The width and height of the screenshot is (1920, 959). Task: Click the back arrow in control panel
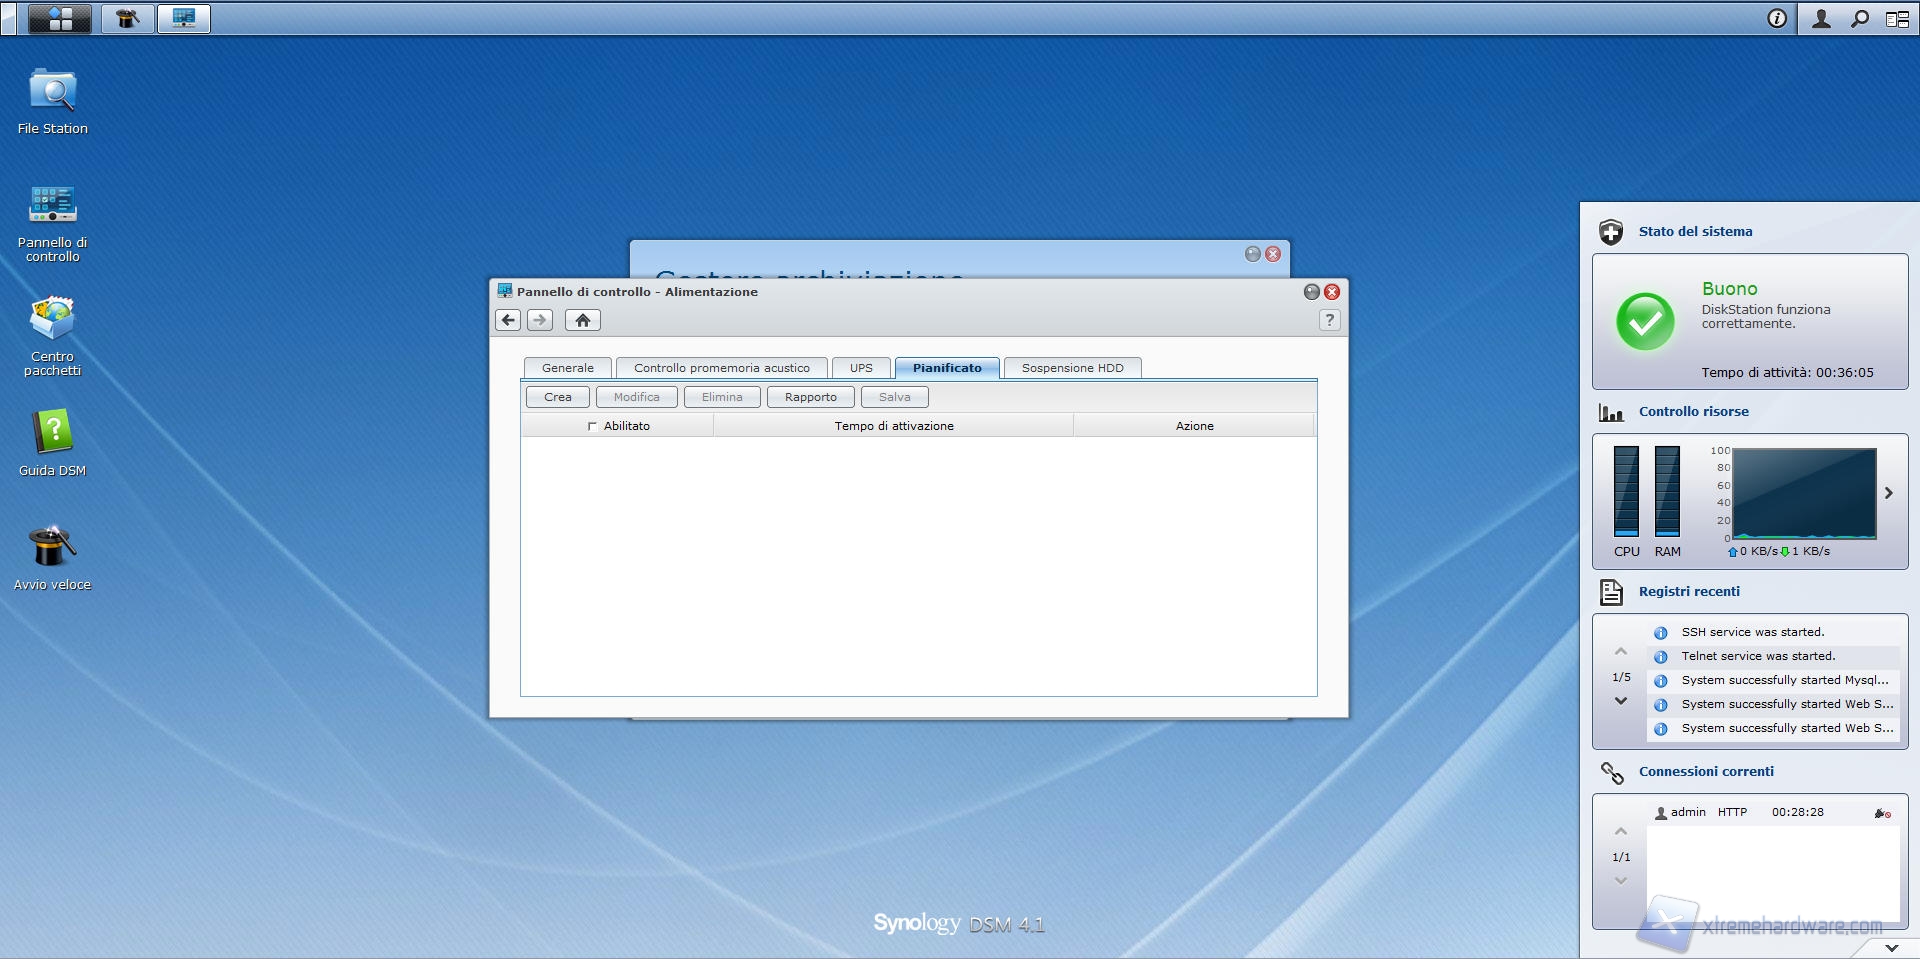(508, 320)
